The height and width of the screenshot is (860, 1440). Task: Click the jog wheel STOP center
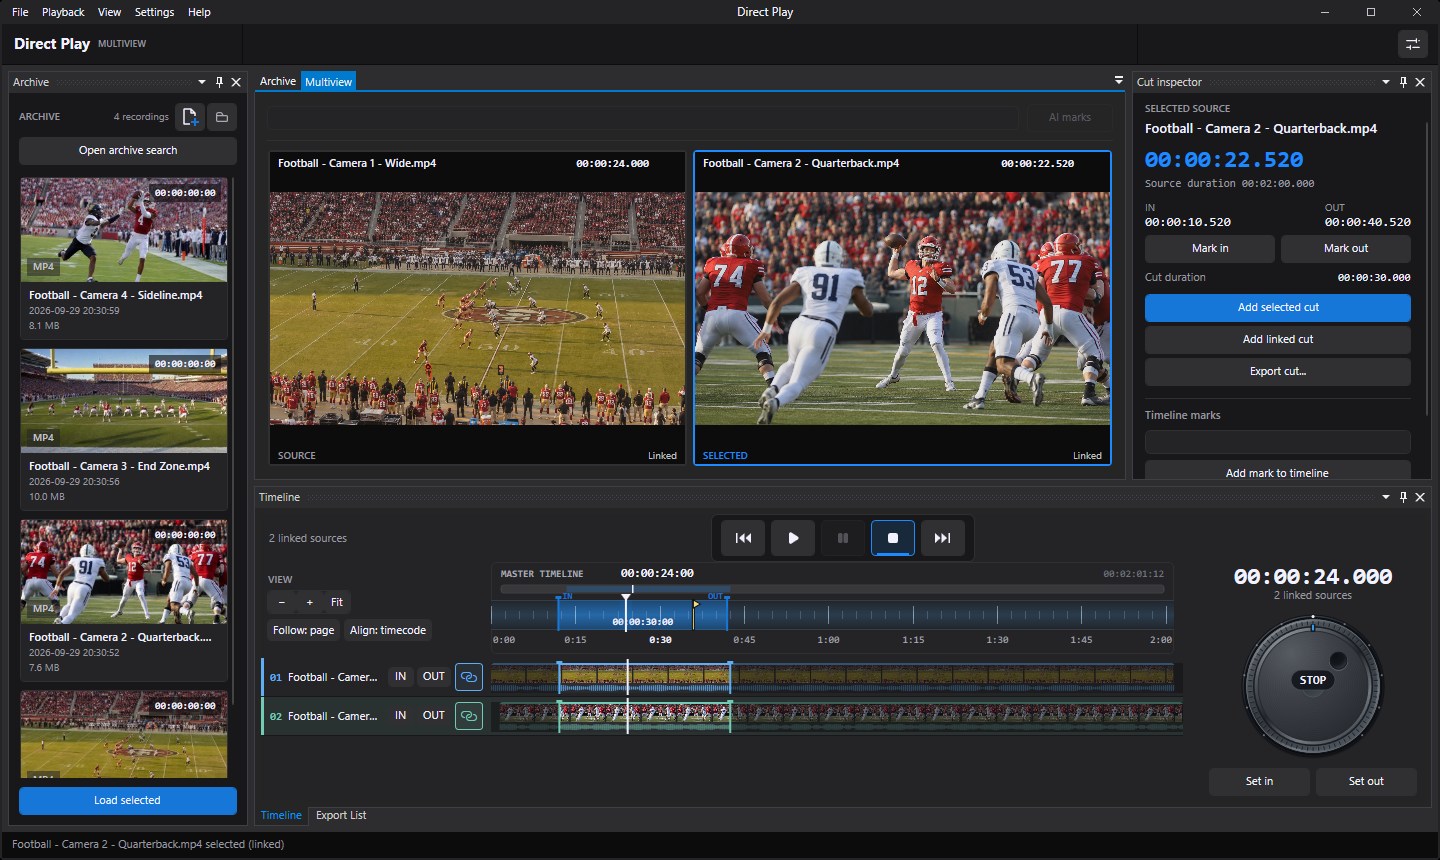click(x=1313, y=680)
